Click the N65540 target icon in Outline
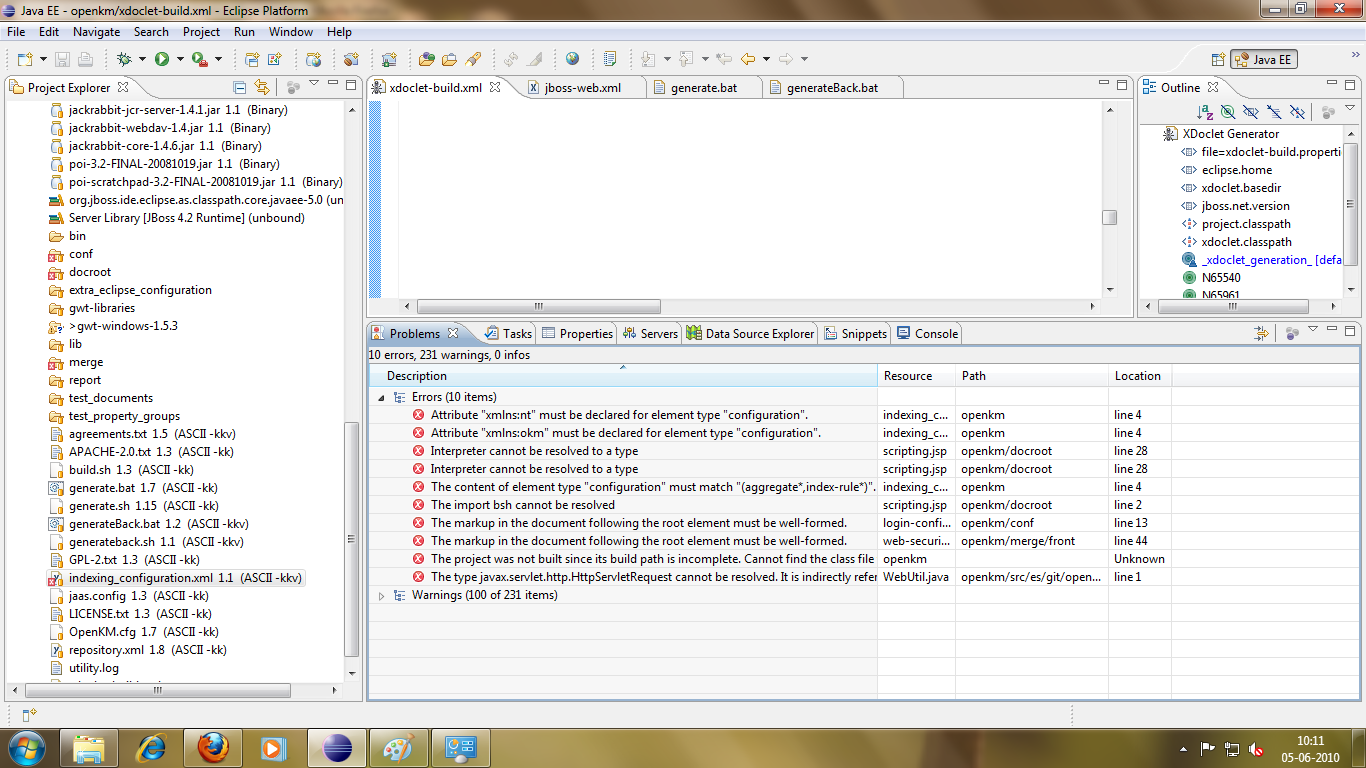 1189,277
